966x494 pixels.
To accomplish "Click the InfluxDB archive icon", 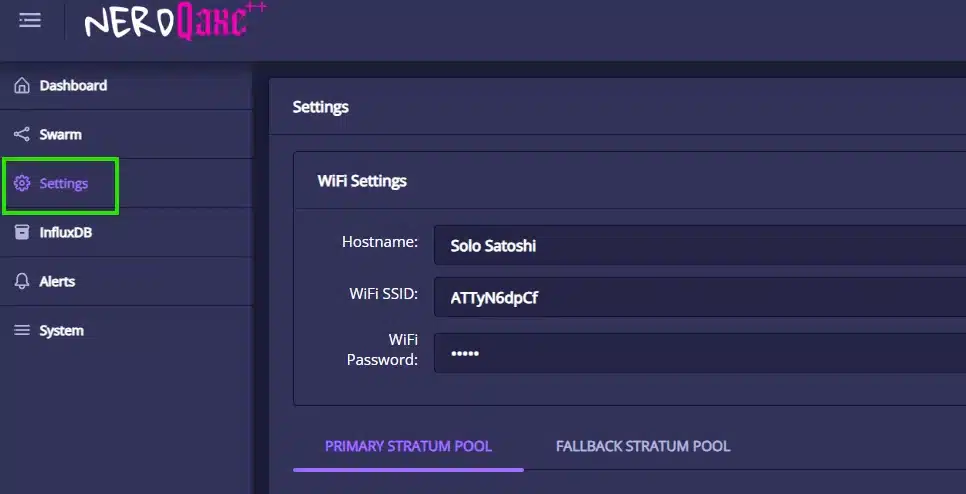I will click(22, 232).
